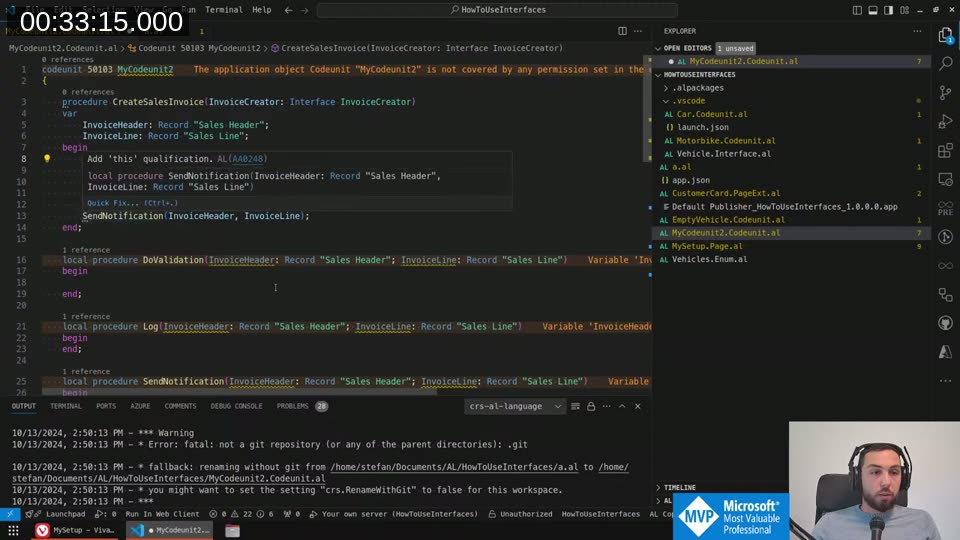The image size is (960, 540).
Task: Open the Search view in activity bar
Action: point(945,63)
